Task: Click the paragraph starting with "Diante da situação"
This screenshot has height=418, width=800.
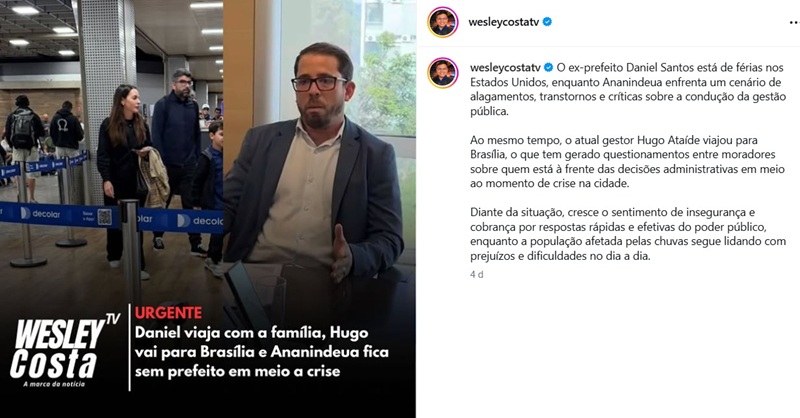Action: [628, 234]
